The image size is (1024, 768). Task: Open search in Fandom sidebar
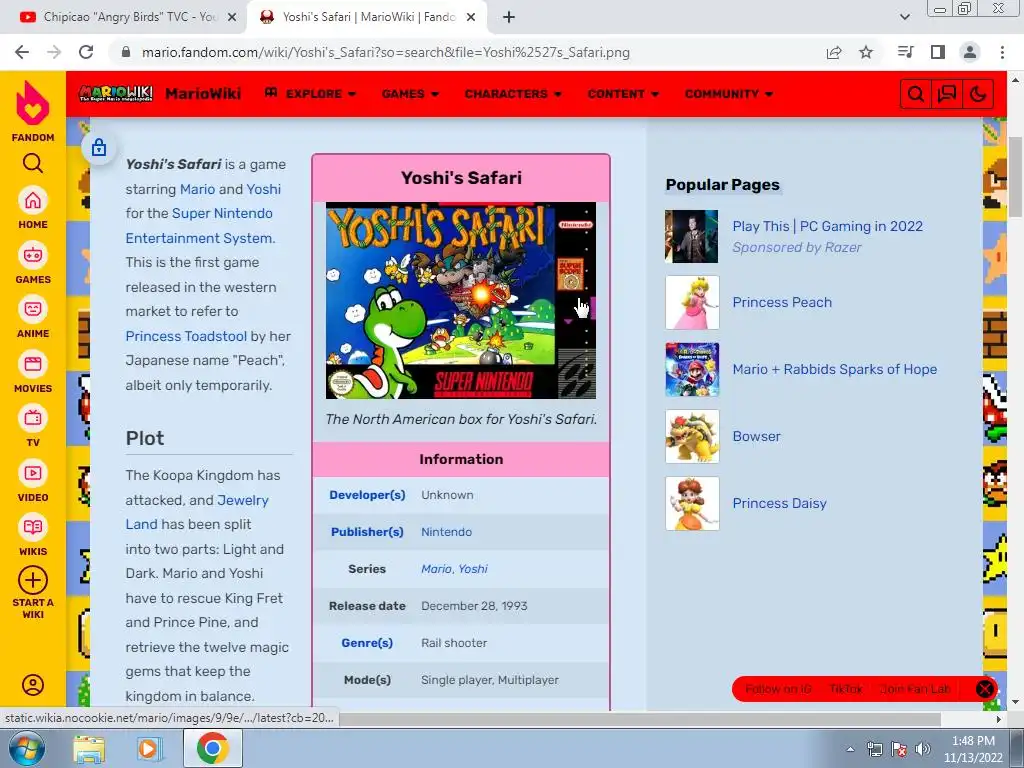click(x=33, y=163)
